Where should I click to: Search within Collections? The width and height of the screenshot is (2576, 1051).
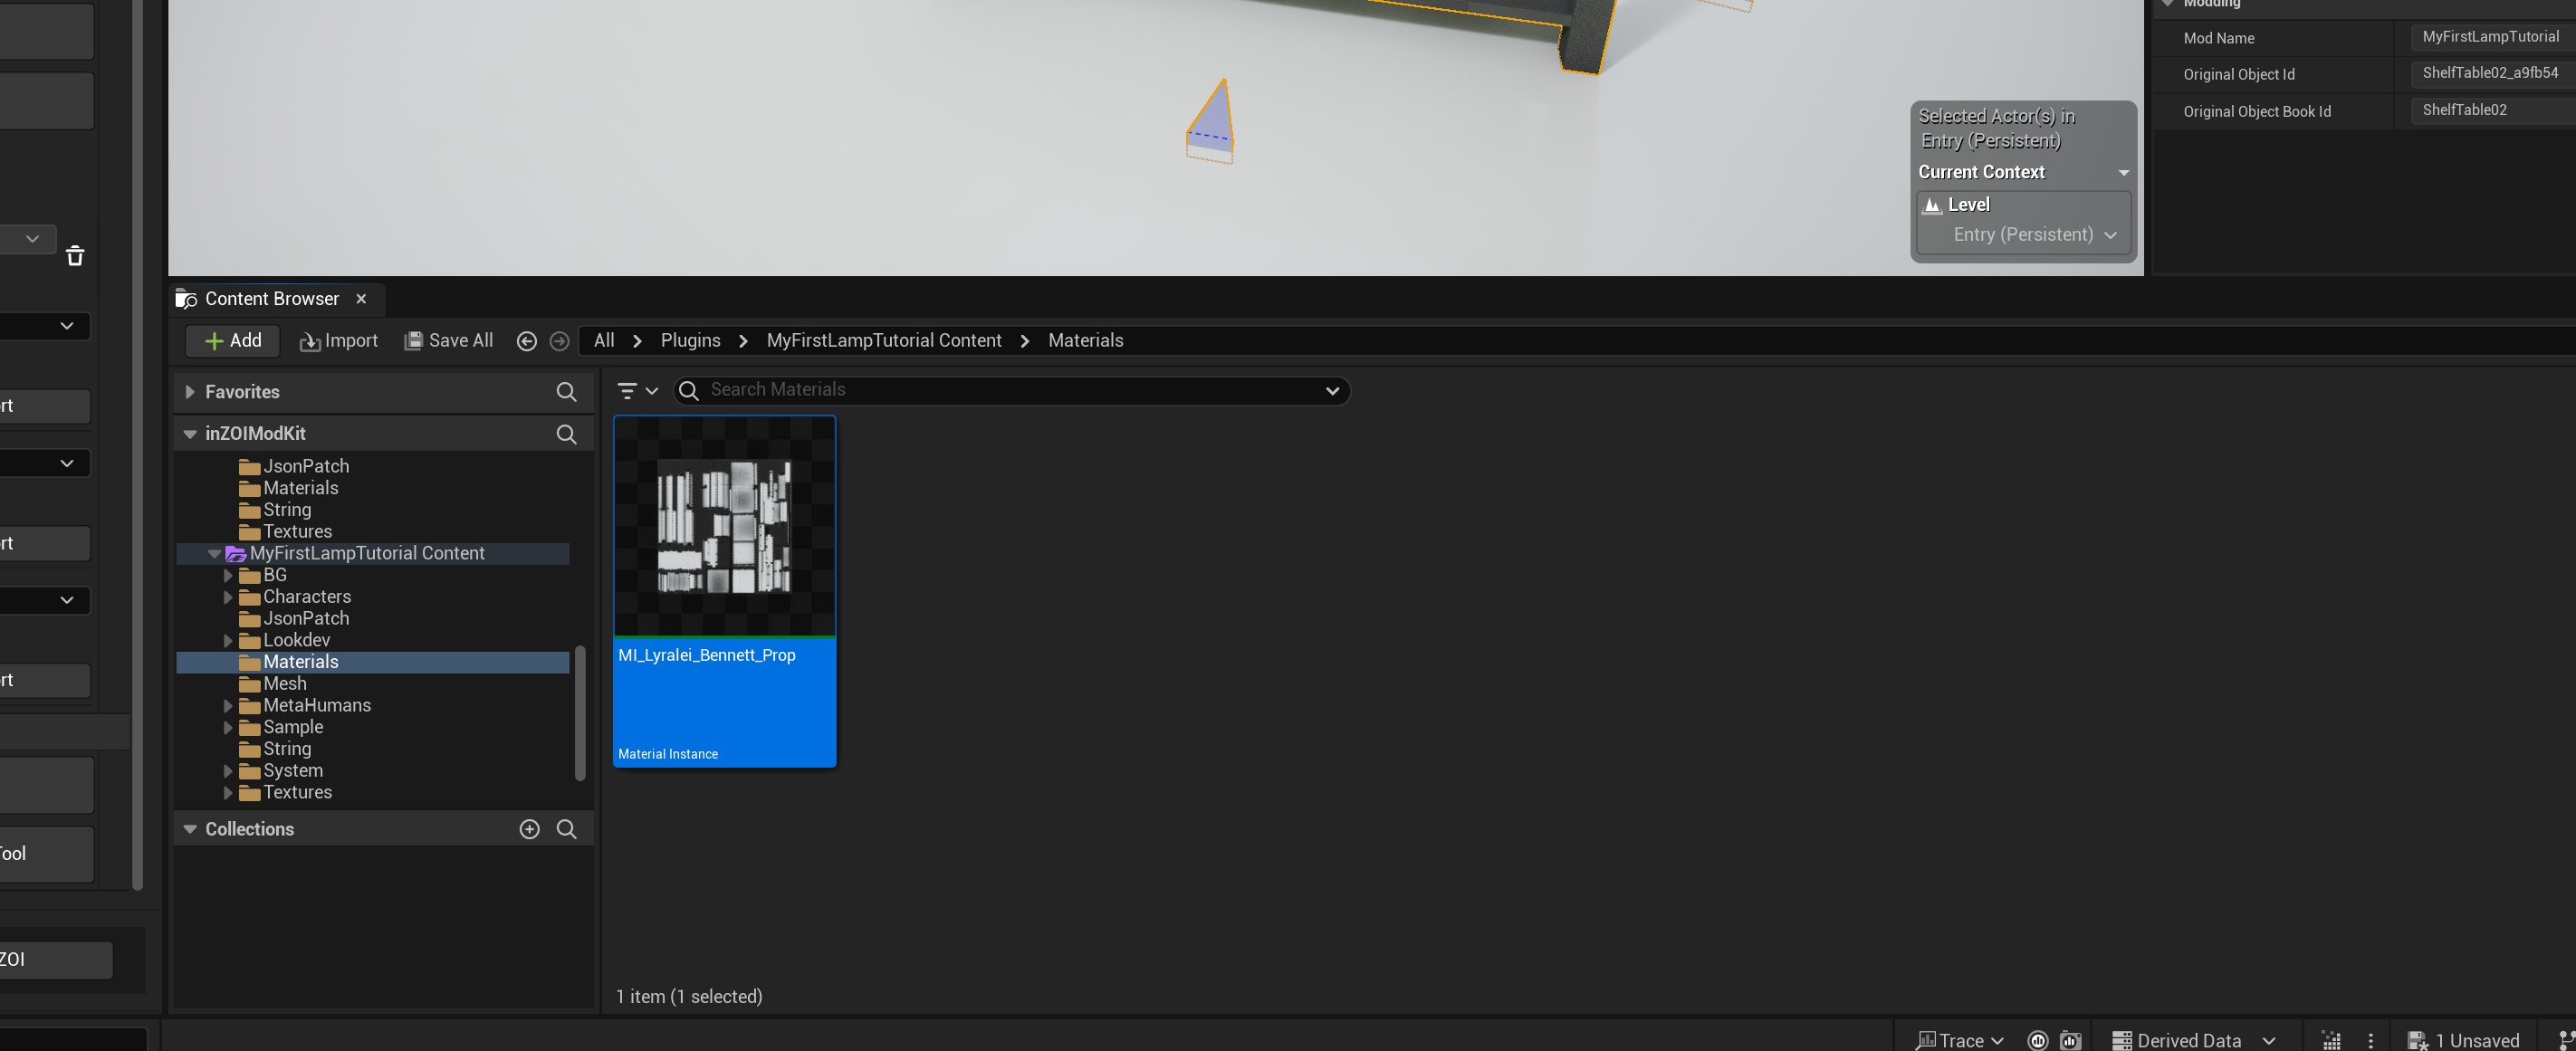(566, 829)
